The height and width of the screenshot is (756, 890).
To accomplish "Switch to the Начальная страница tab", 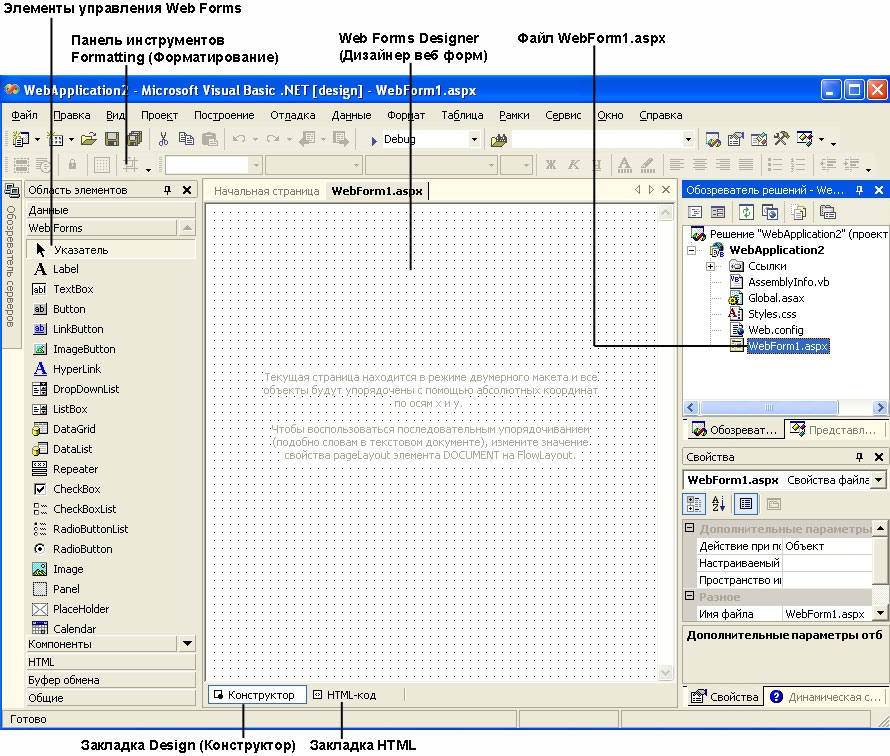I will pyautogui.click(x=267, y=191).
